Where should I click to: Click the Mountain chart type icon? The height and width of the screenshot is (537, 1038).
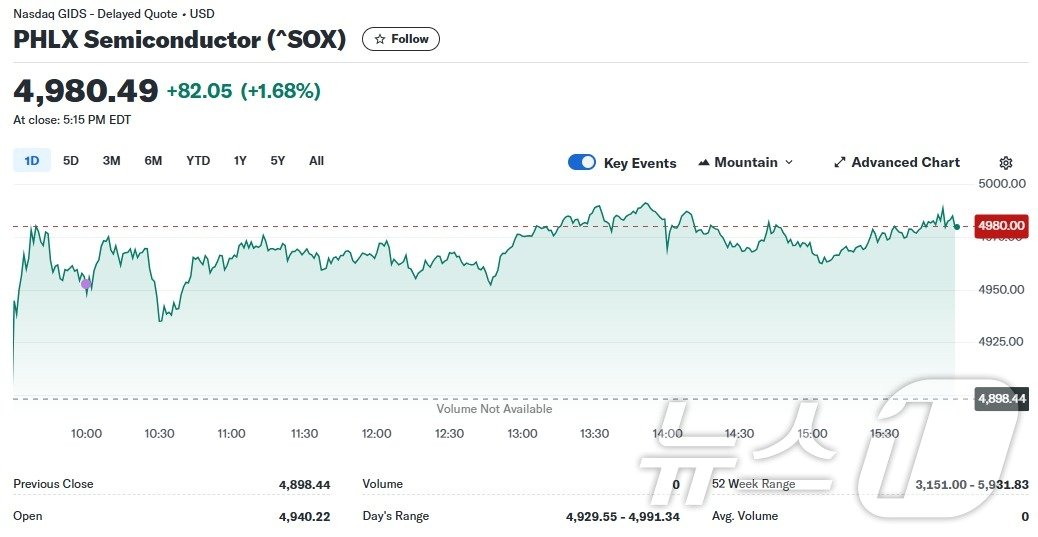pyautogui.click(x=704, y=162)
